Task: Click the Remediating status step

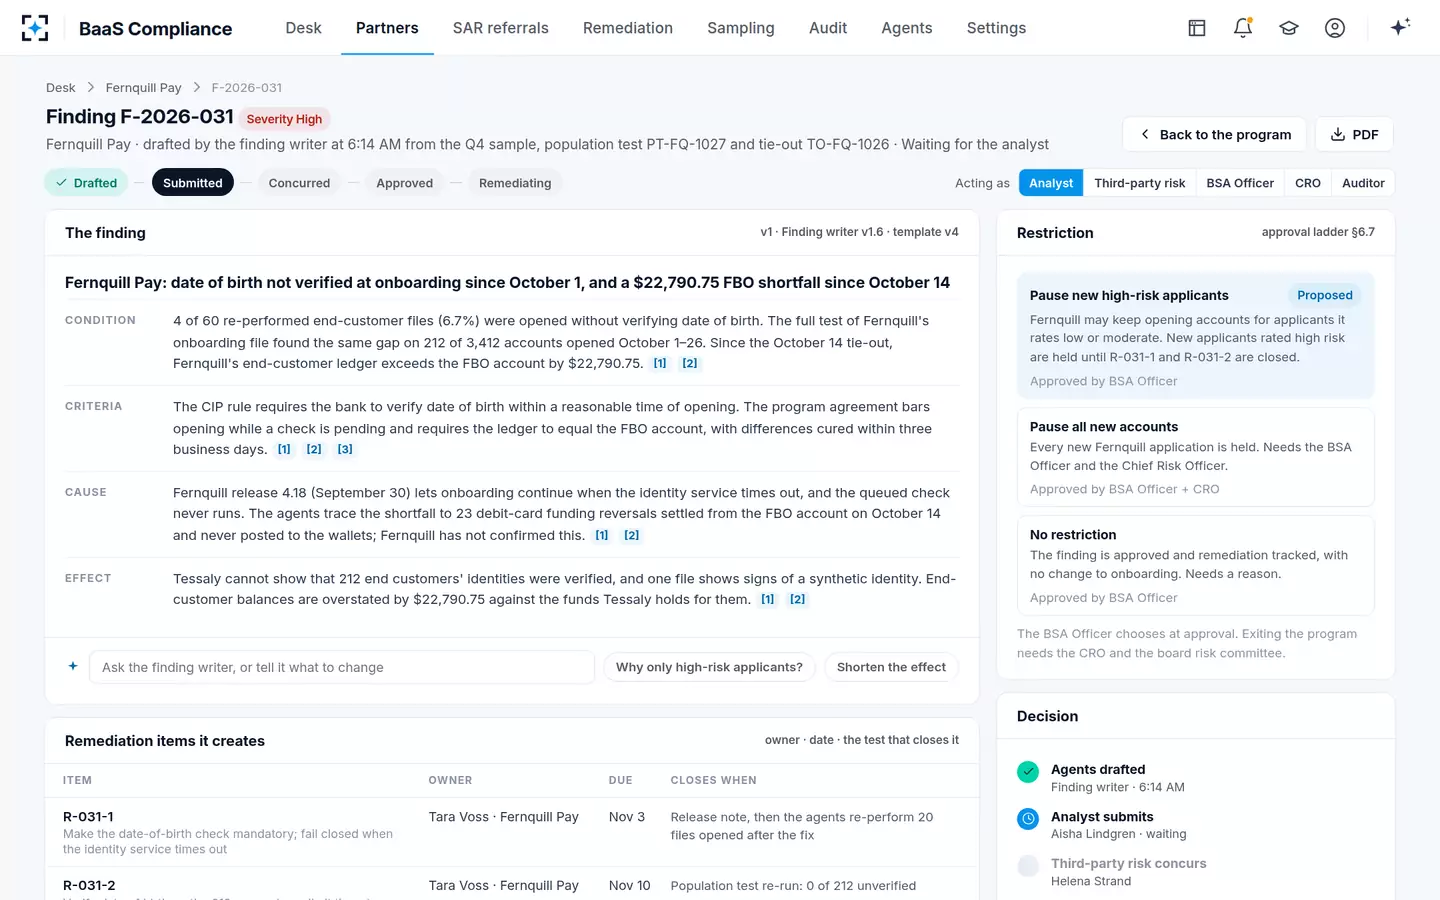Action: (x=515, y=183)
